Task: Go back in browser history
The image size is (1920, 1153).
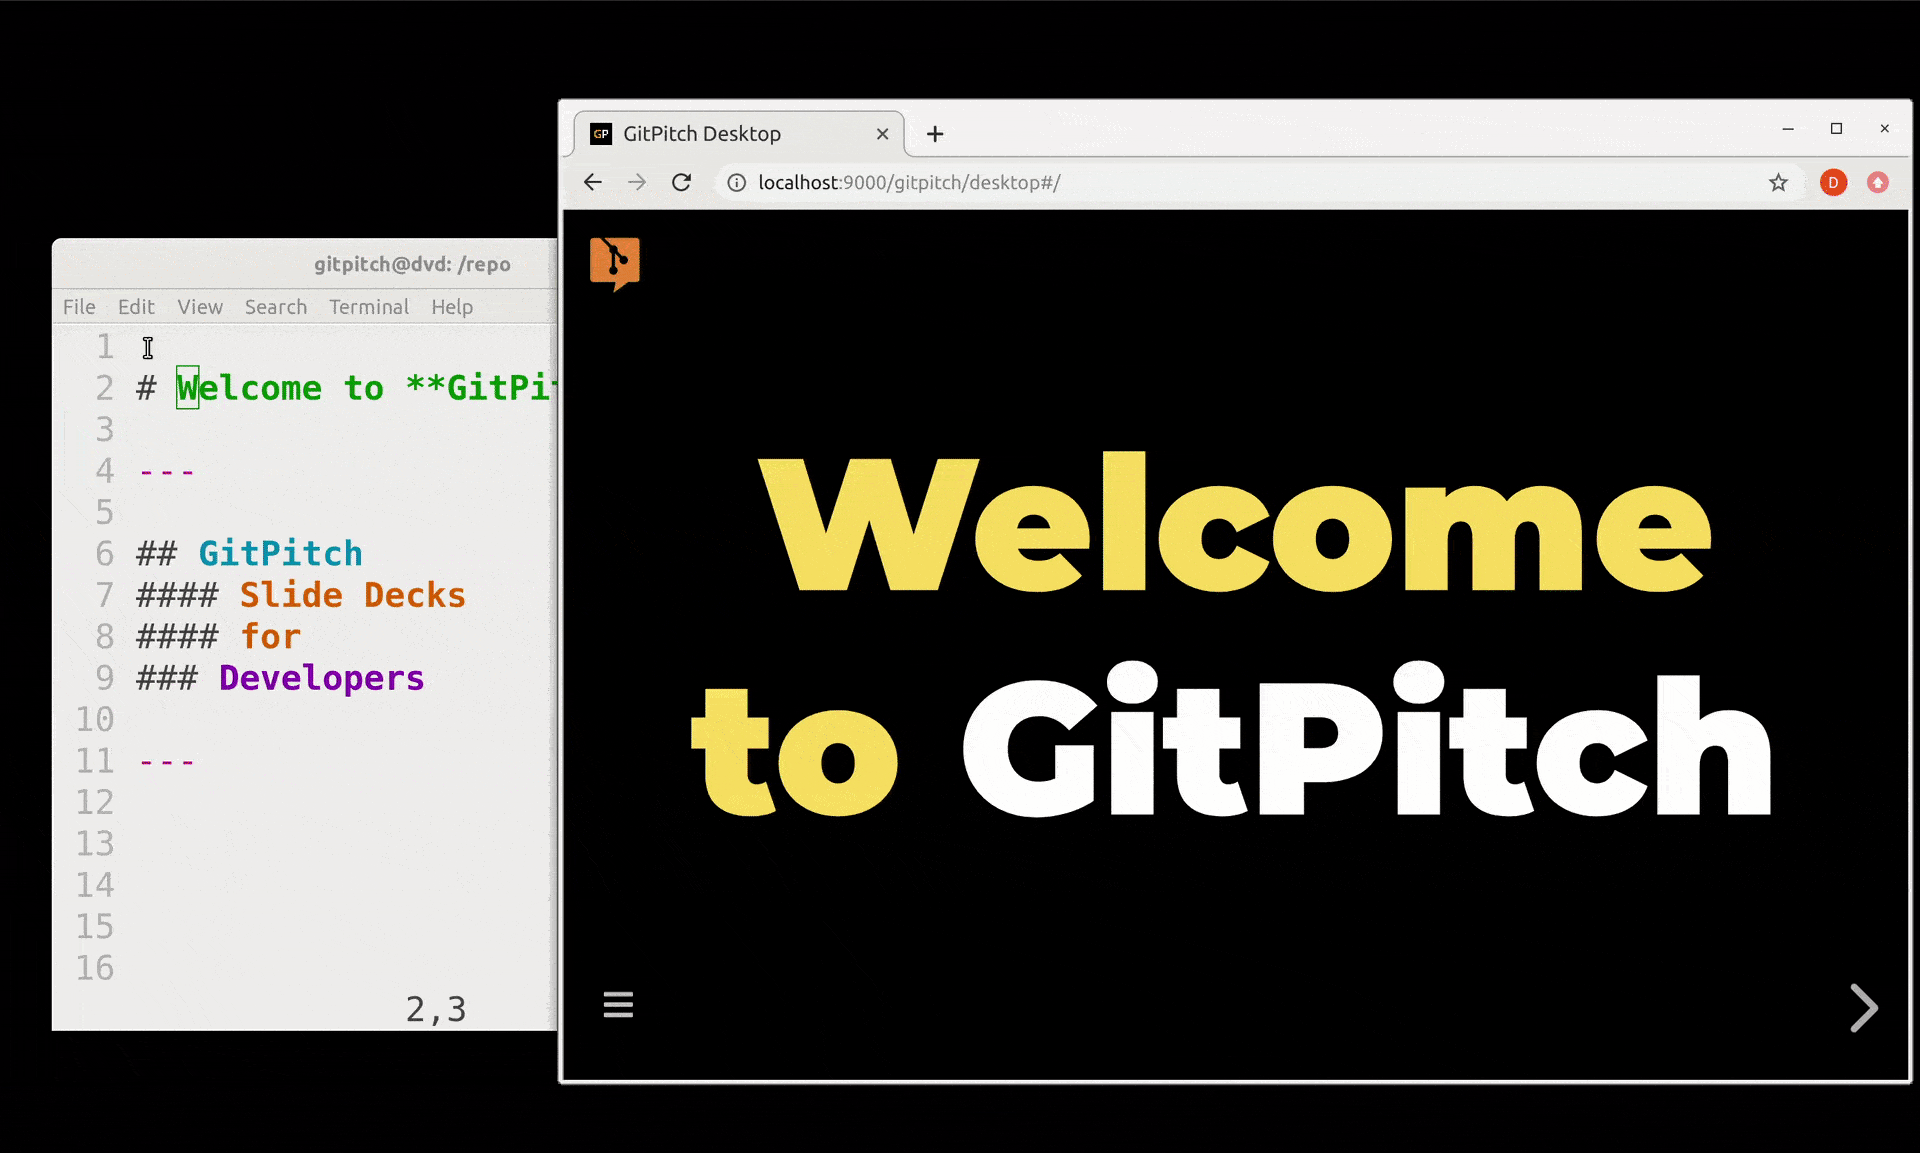Action: click(593, 182)
